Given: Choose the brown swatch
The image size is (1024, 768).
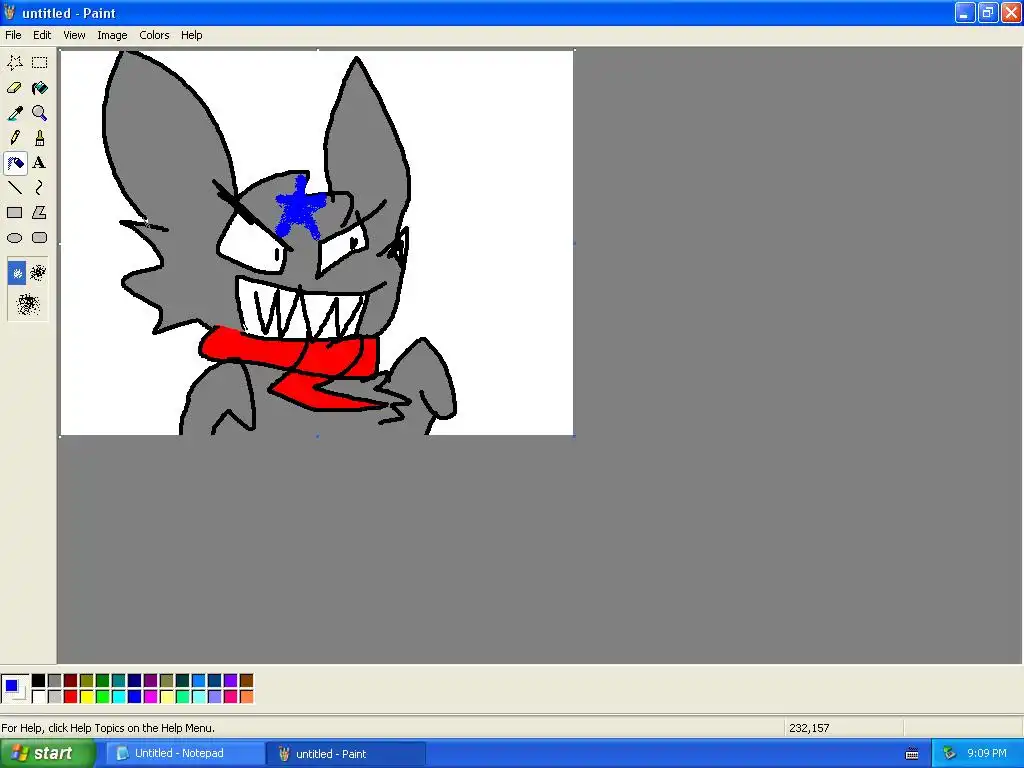Looking at the screenshot, I should (246, 681).
